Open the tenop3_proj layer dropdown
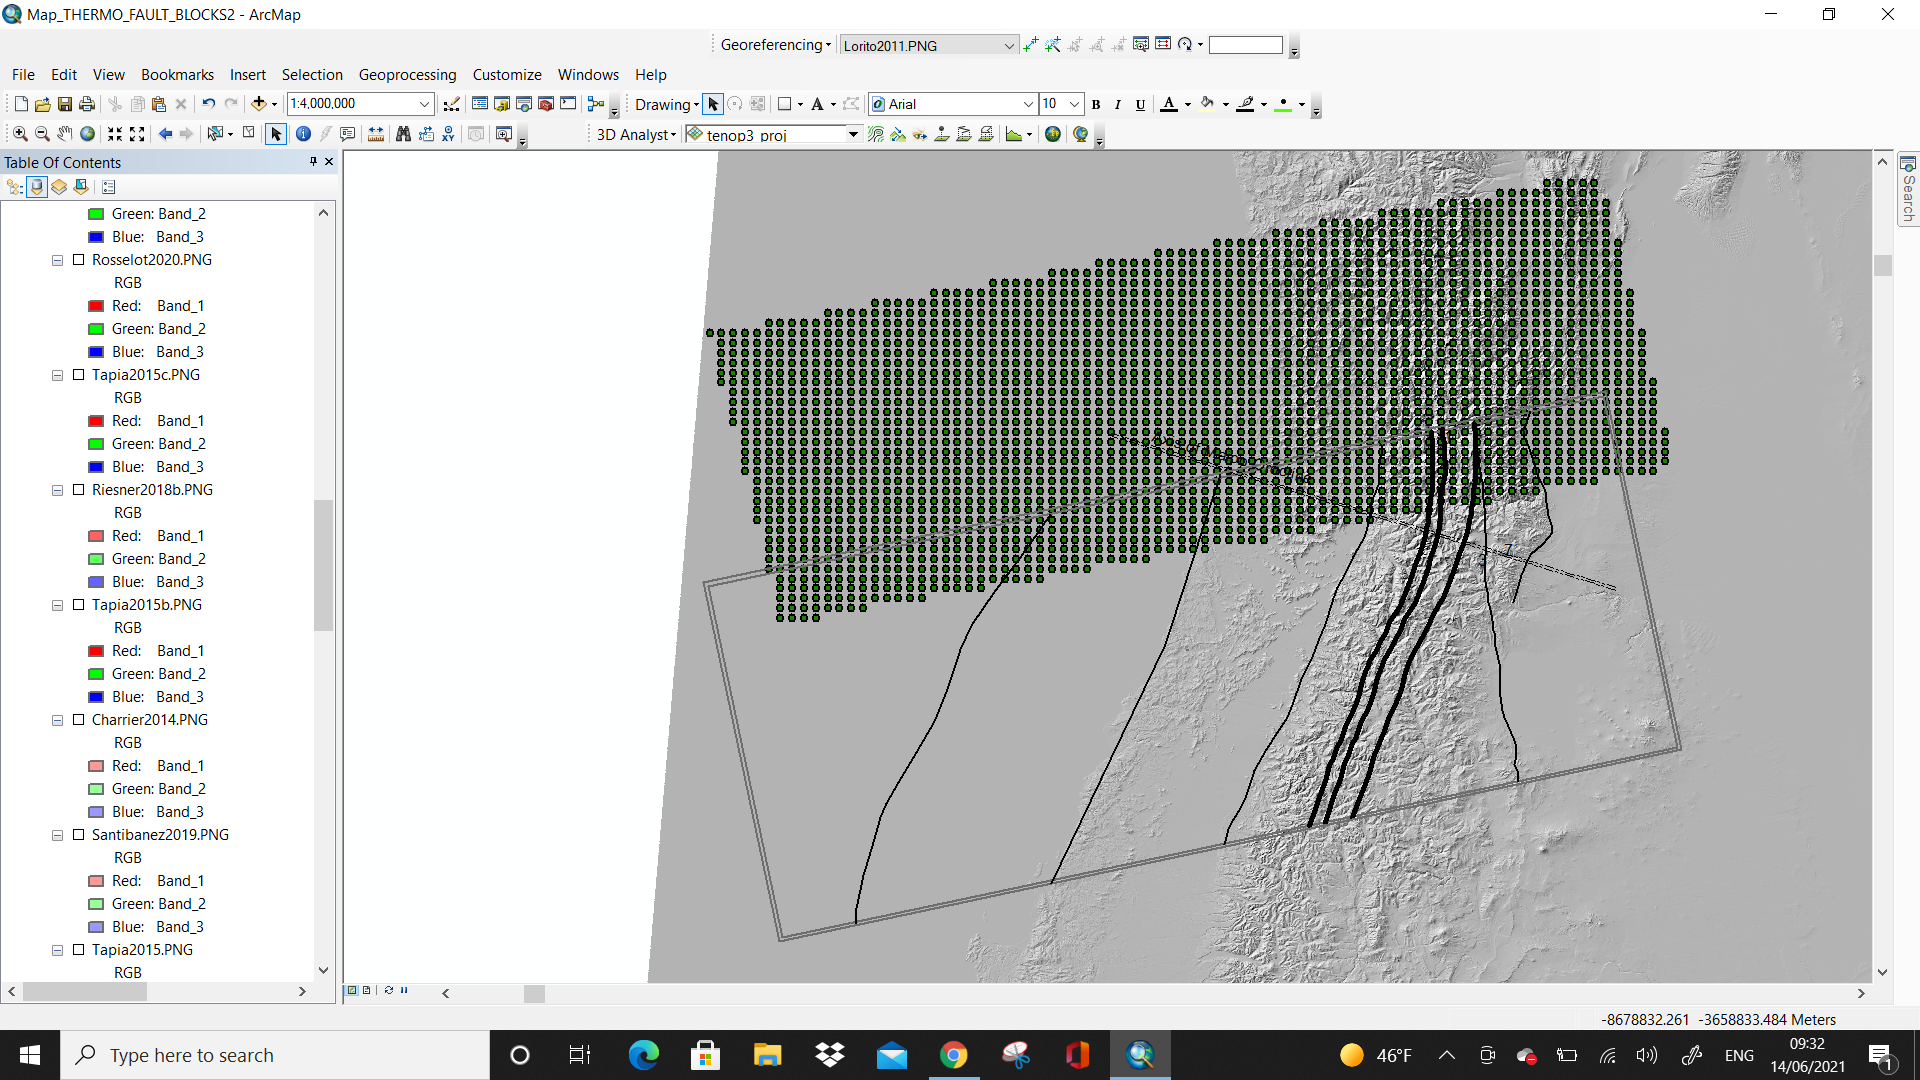The height and width of the screenshot is (1080, 1920). pos(852,134)
